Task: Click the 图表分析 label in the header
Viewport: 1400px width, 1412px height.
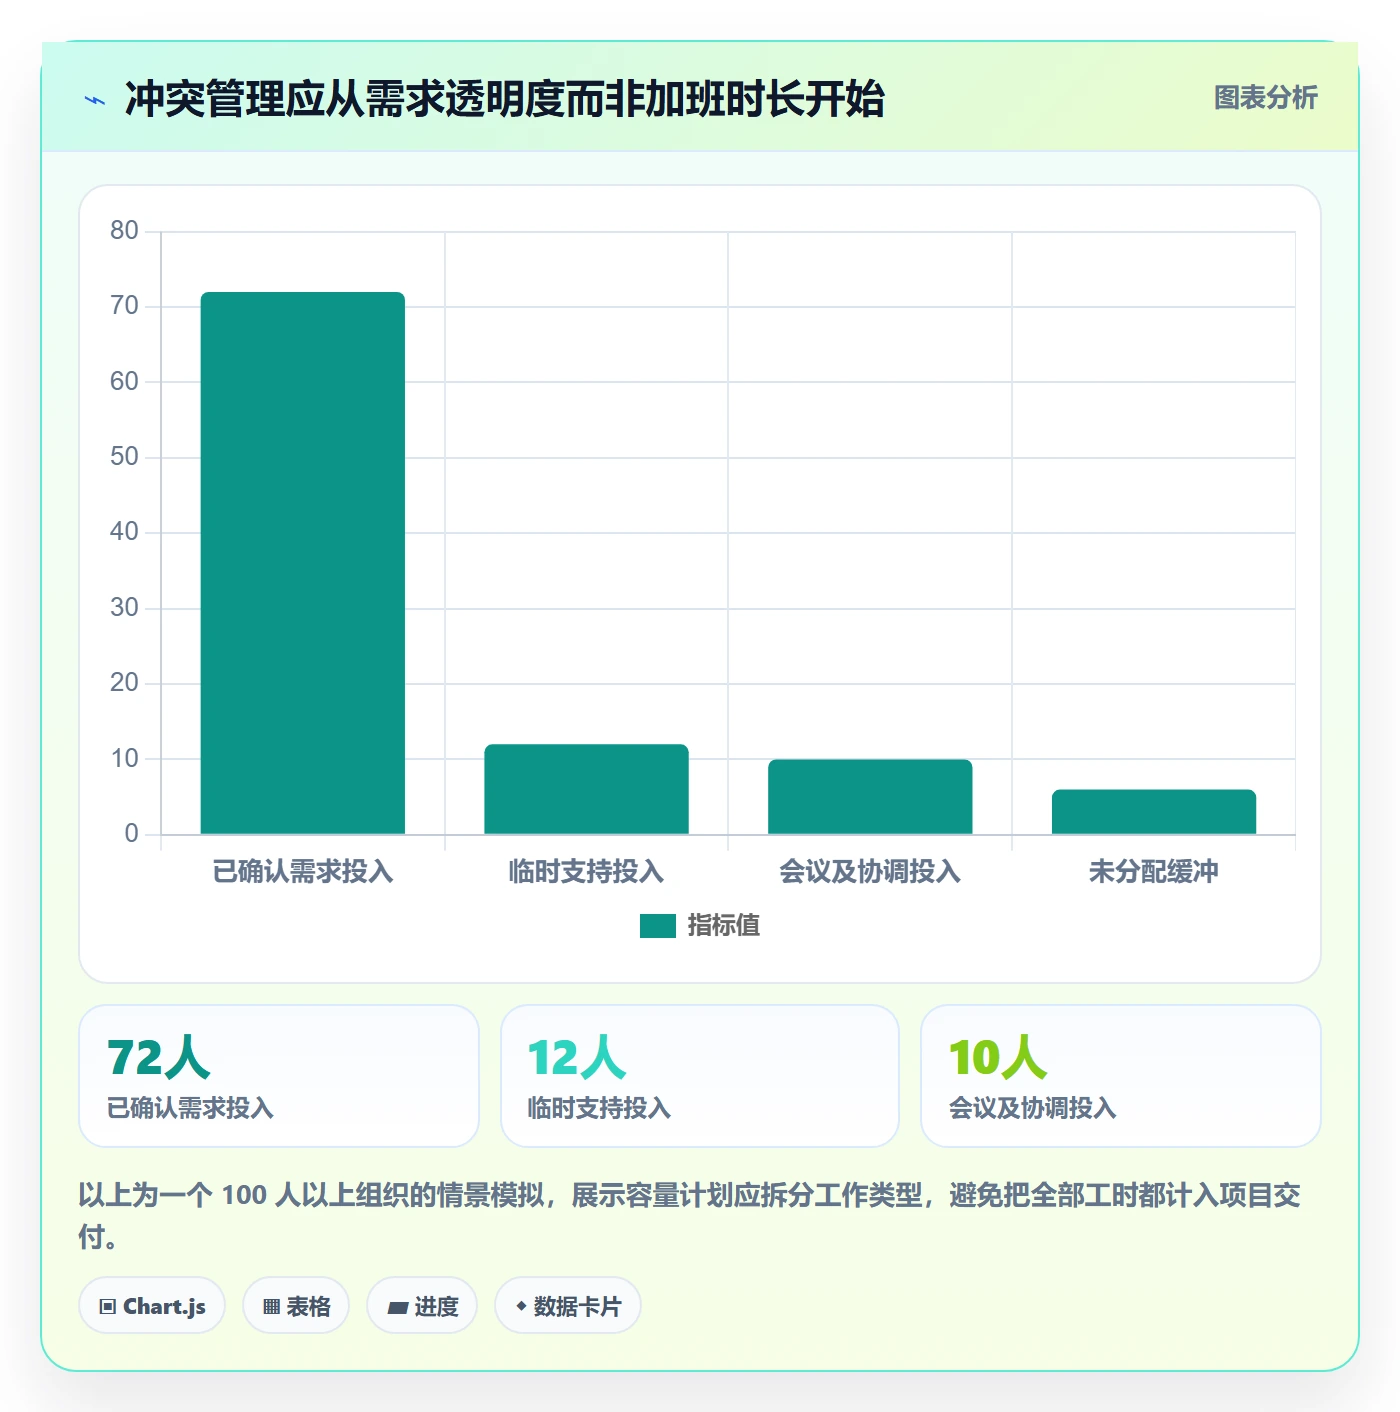Action: [1265, 98]
